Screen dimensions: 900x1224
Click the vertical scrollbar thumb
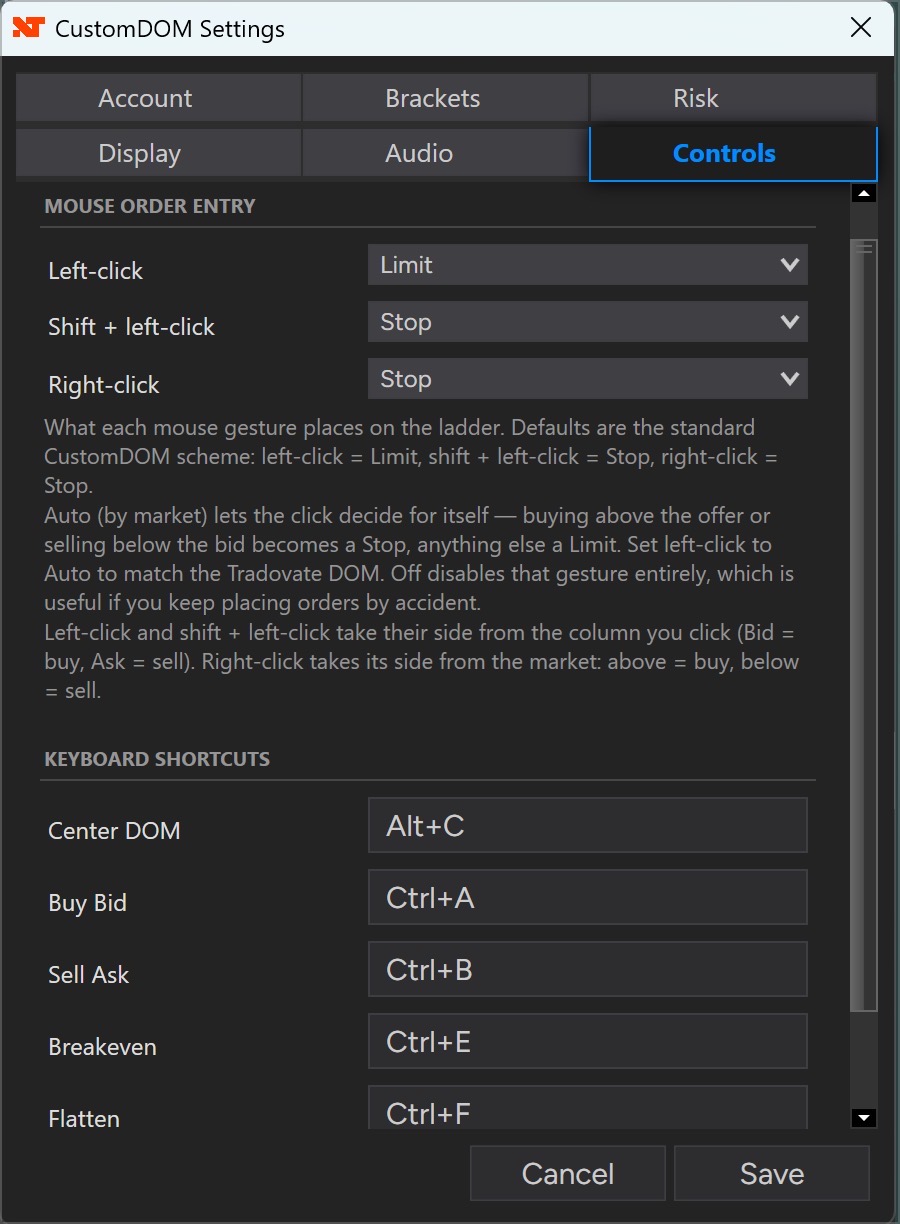864,625
